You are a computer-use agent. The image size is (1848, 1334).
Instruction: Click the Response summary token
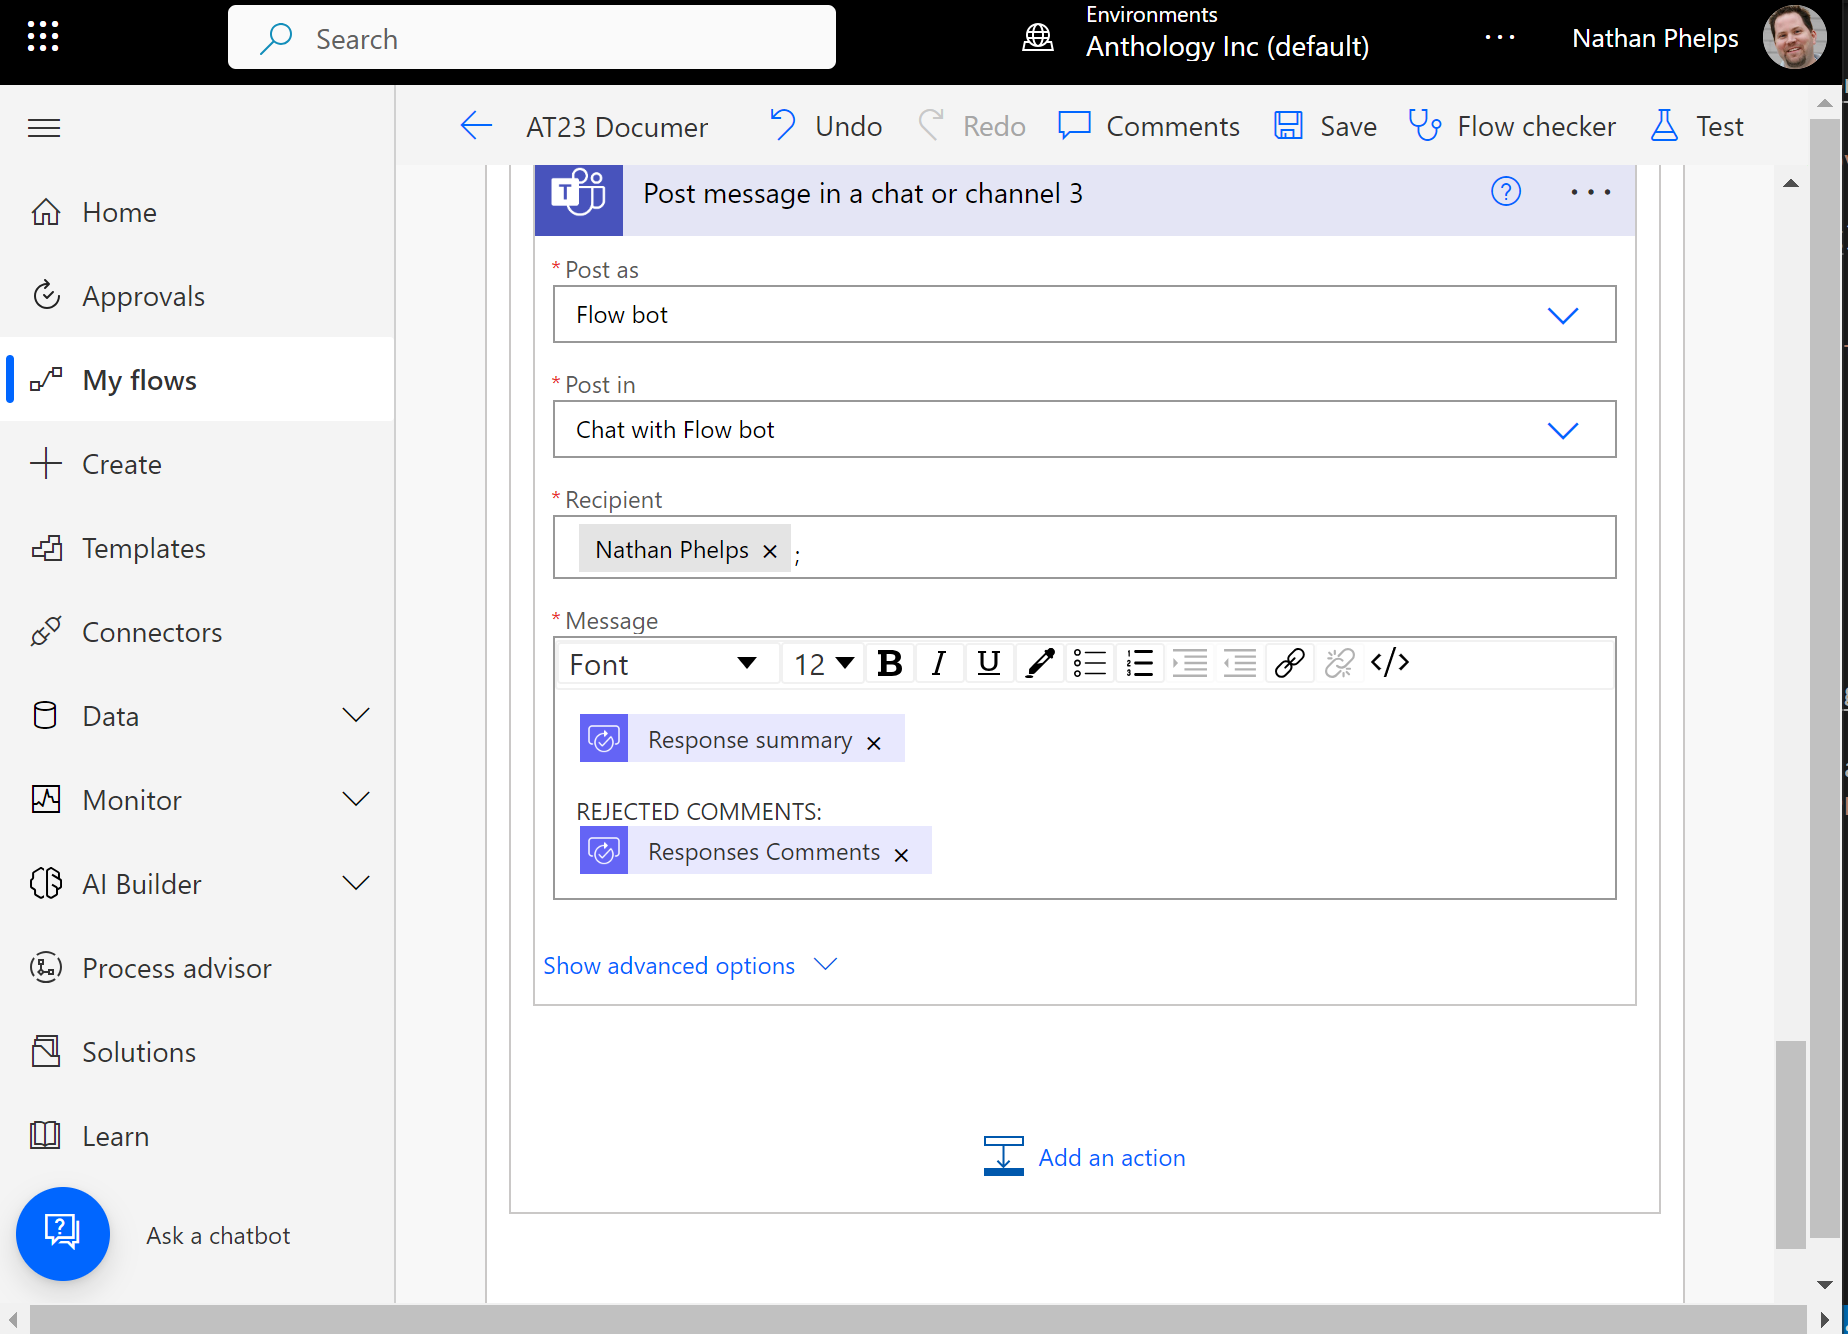(742, 739)
